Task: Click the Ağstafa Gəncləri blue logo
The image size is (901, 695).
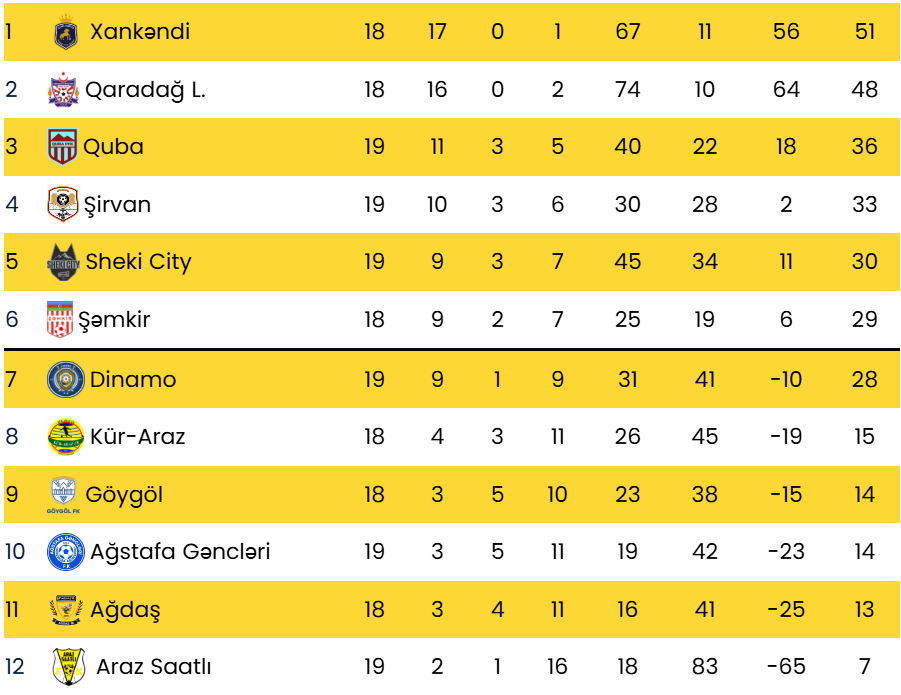Action: [x=65, y=552]
